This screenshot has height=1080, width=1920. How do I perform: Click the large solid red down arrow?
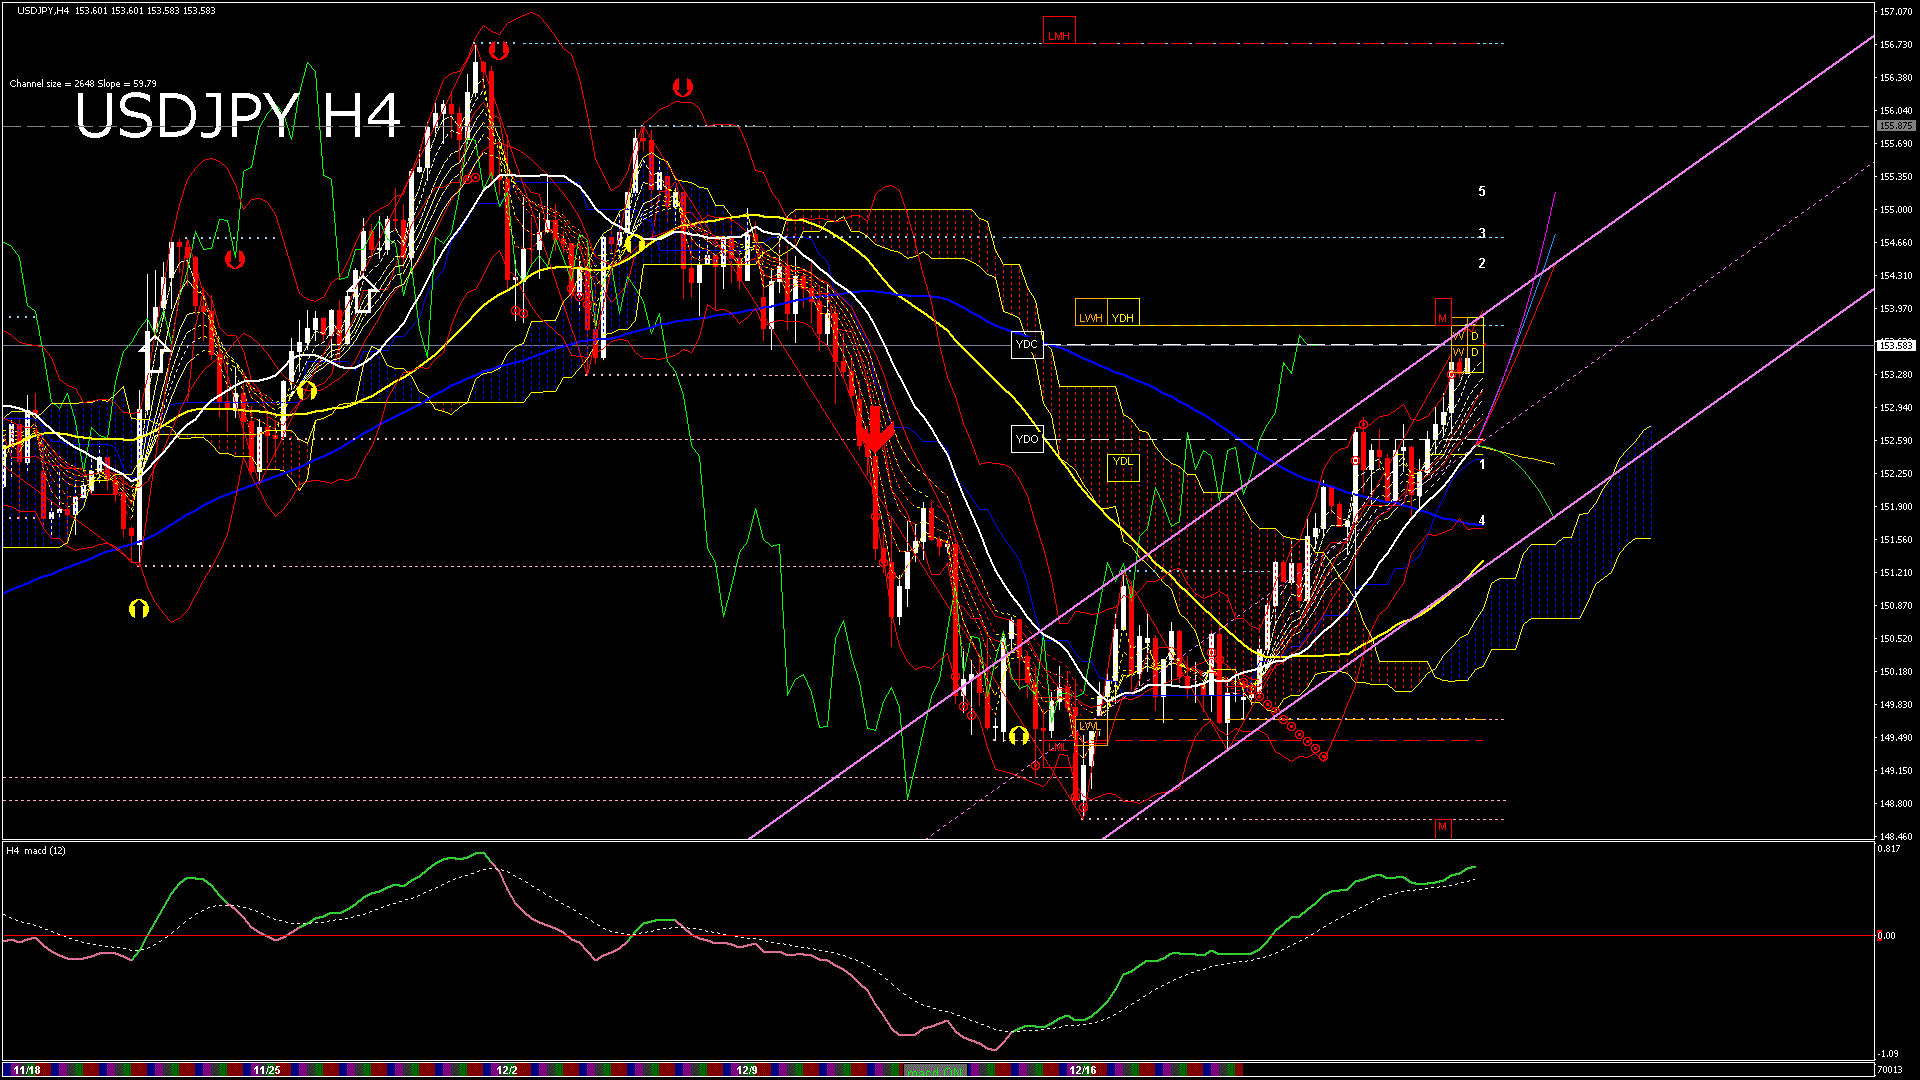tap(874, 432)
